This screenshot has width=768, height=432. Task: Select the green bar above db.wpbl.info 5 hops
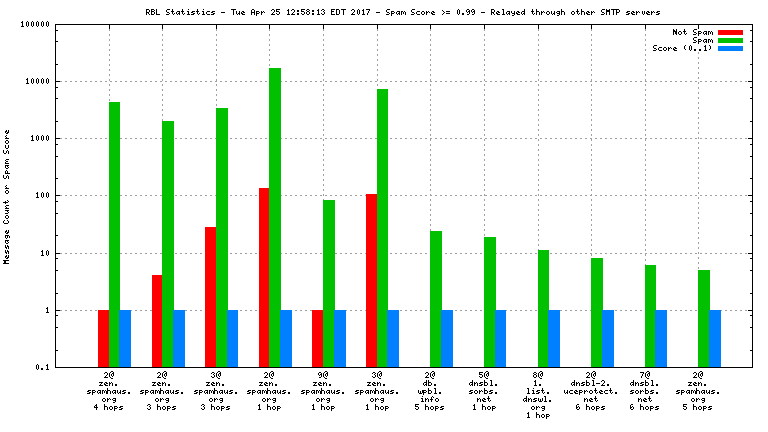(x=435, y=299)
